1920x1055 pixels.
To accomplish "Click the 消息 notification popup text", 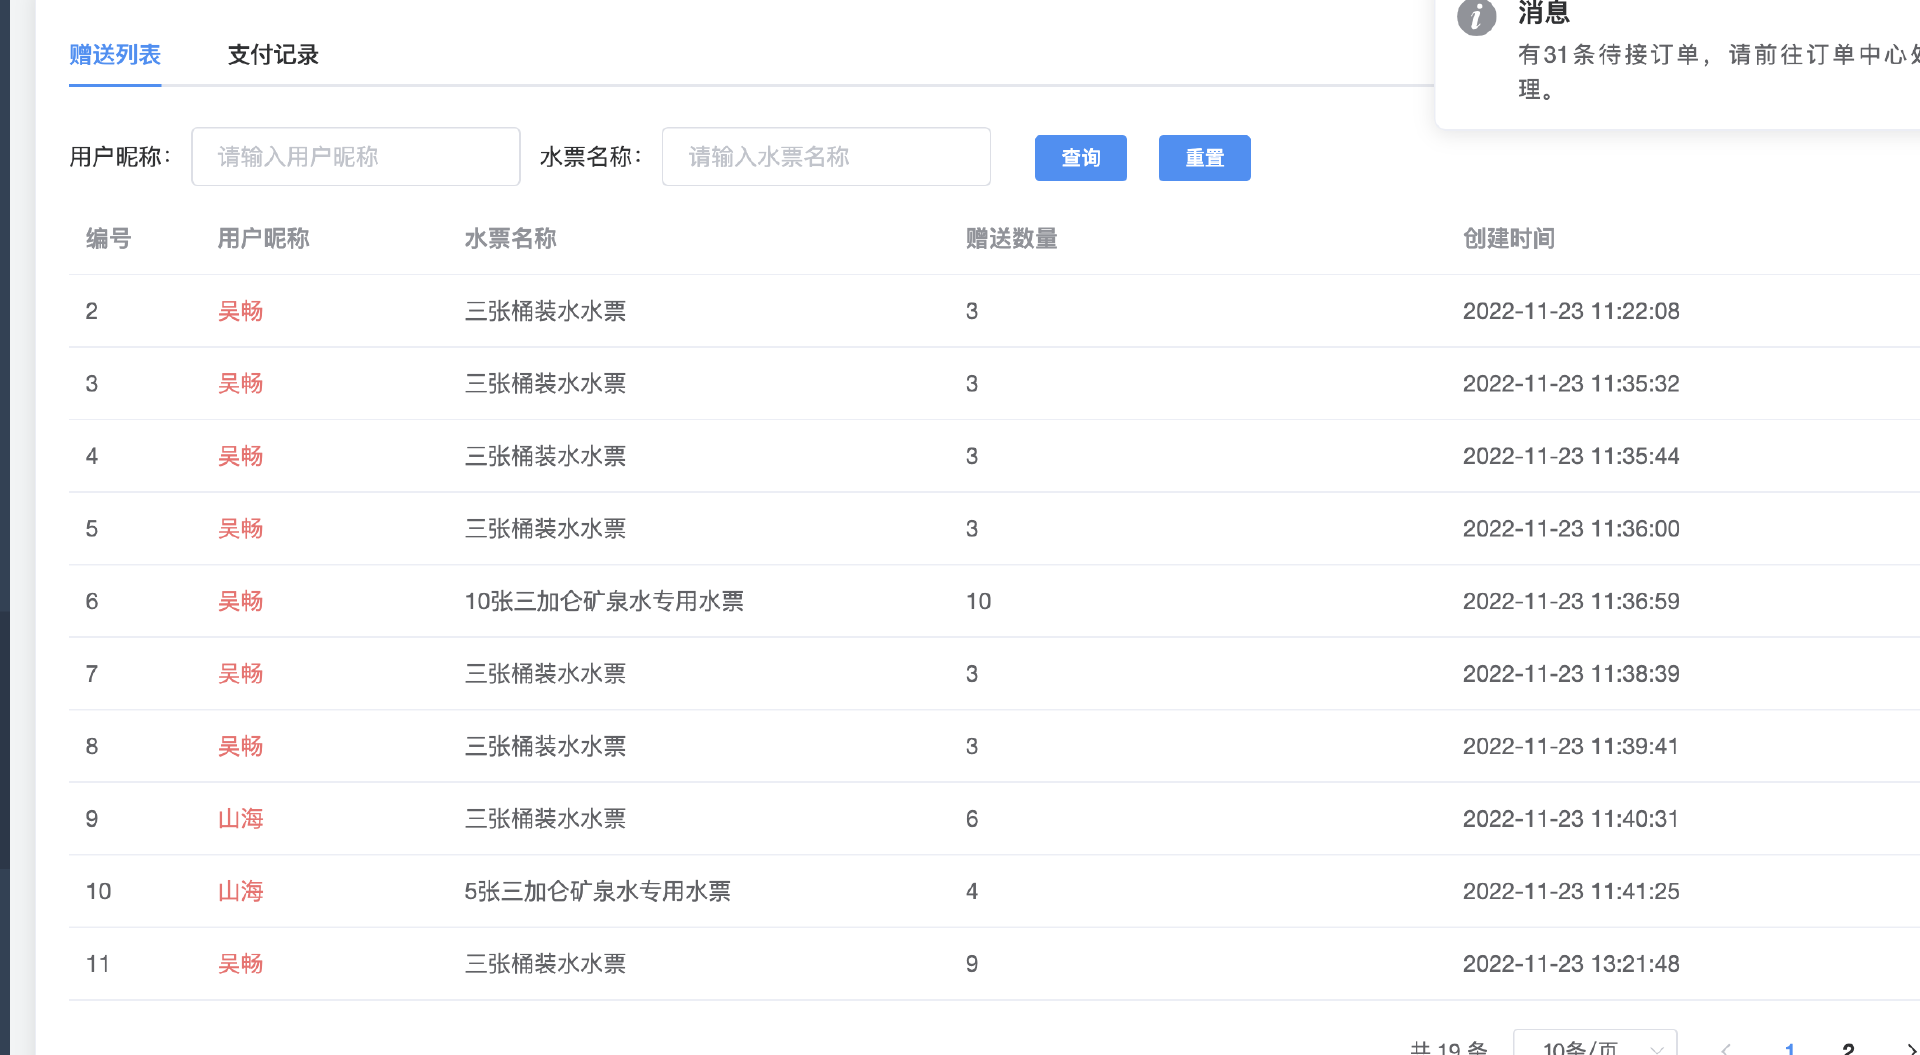I will tap(1710, 56).
